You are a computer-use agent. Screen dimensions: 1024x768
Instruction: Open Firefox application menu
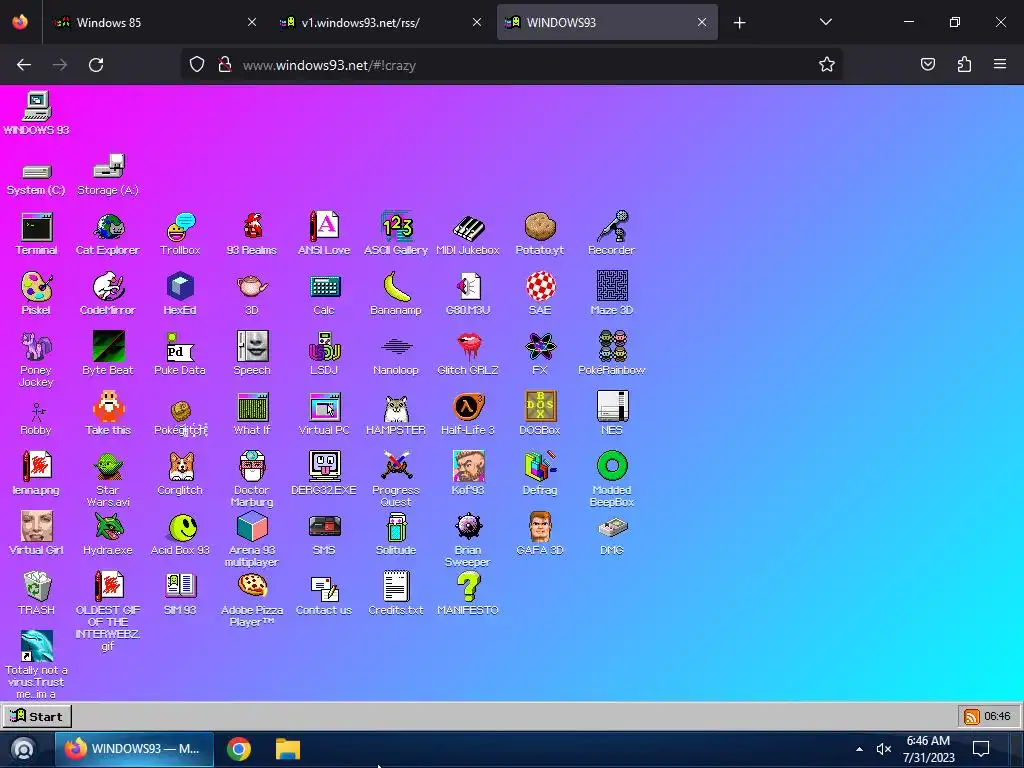coord(1000,64)
